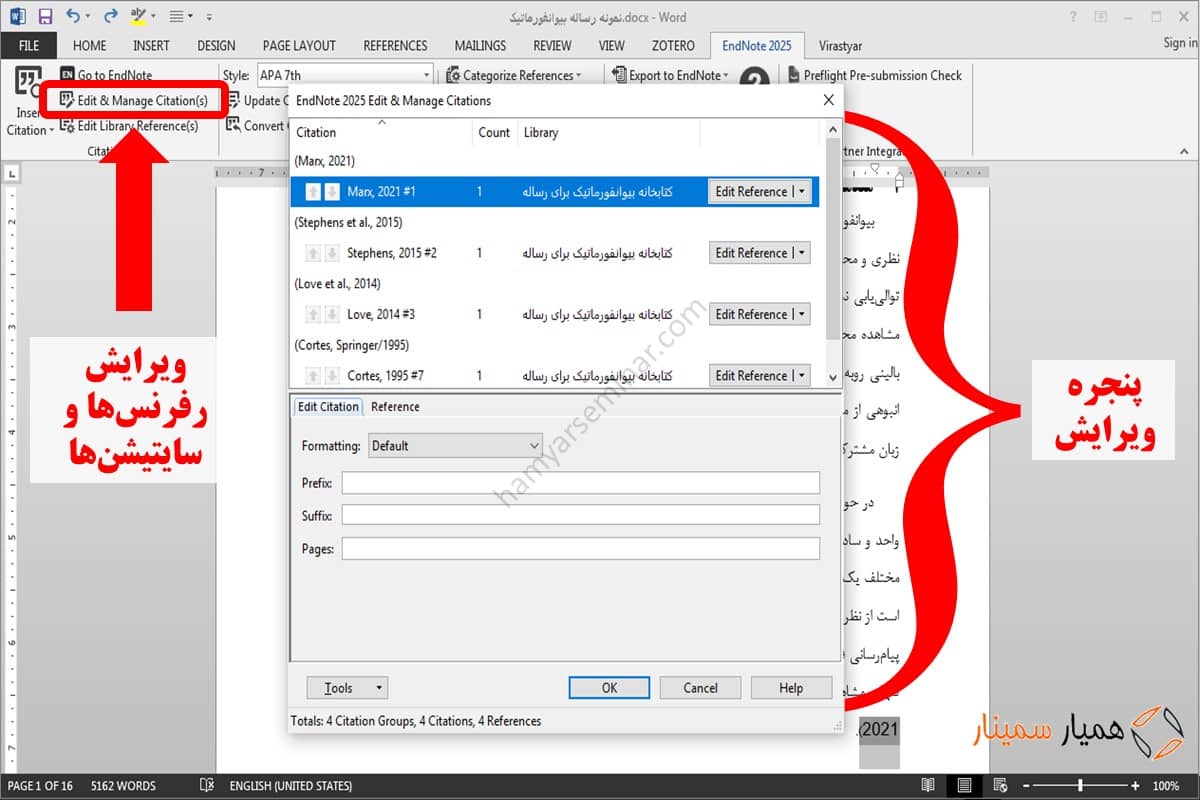Click the Cancel button in dialog
1200x800 pixels.
tap(700, 688)
